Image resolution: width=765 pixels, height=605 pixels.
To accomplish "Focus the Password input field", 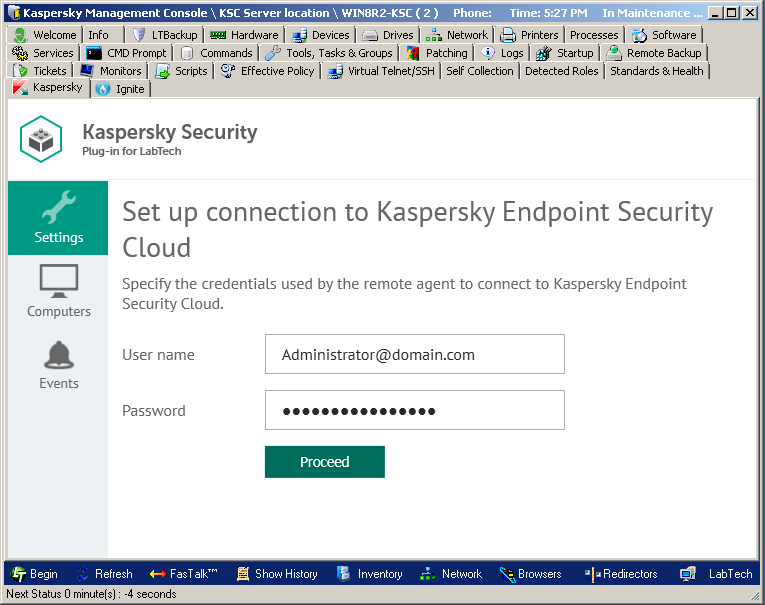I will (414, 411).
